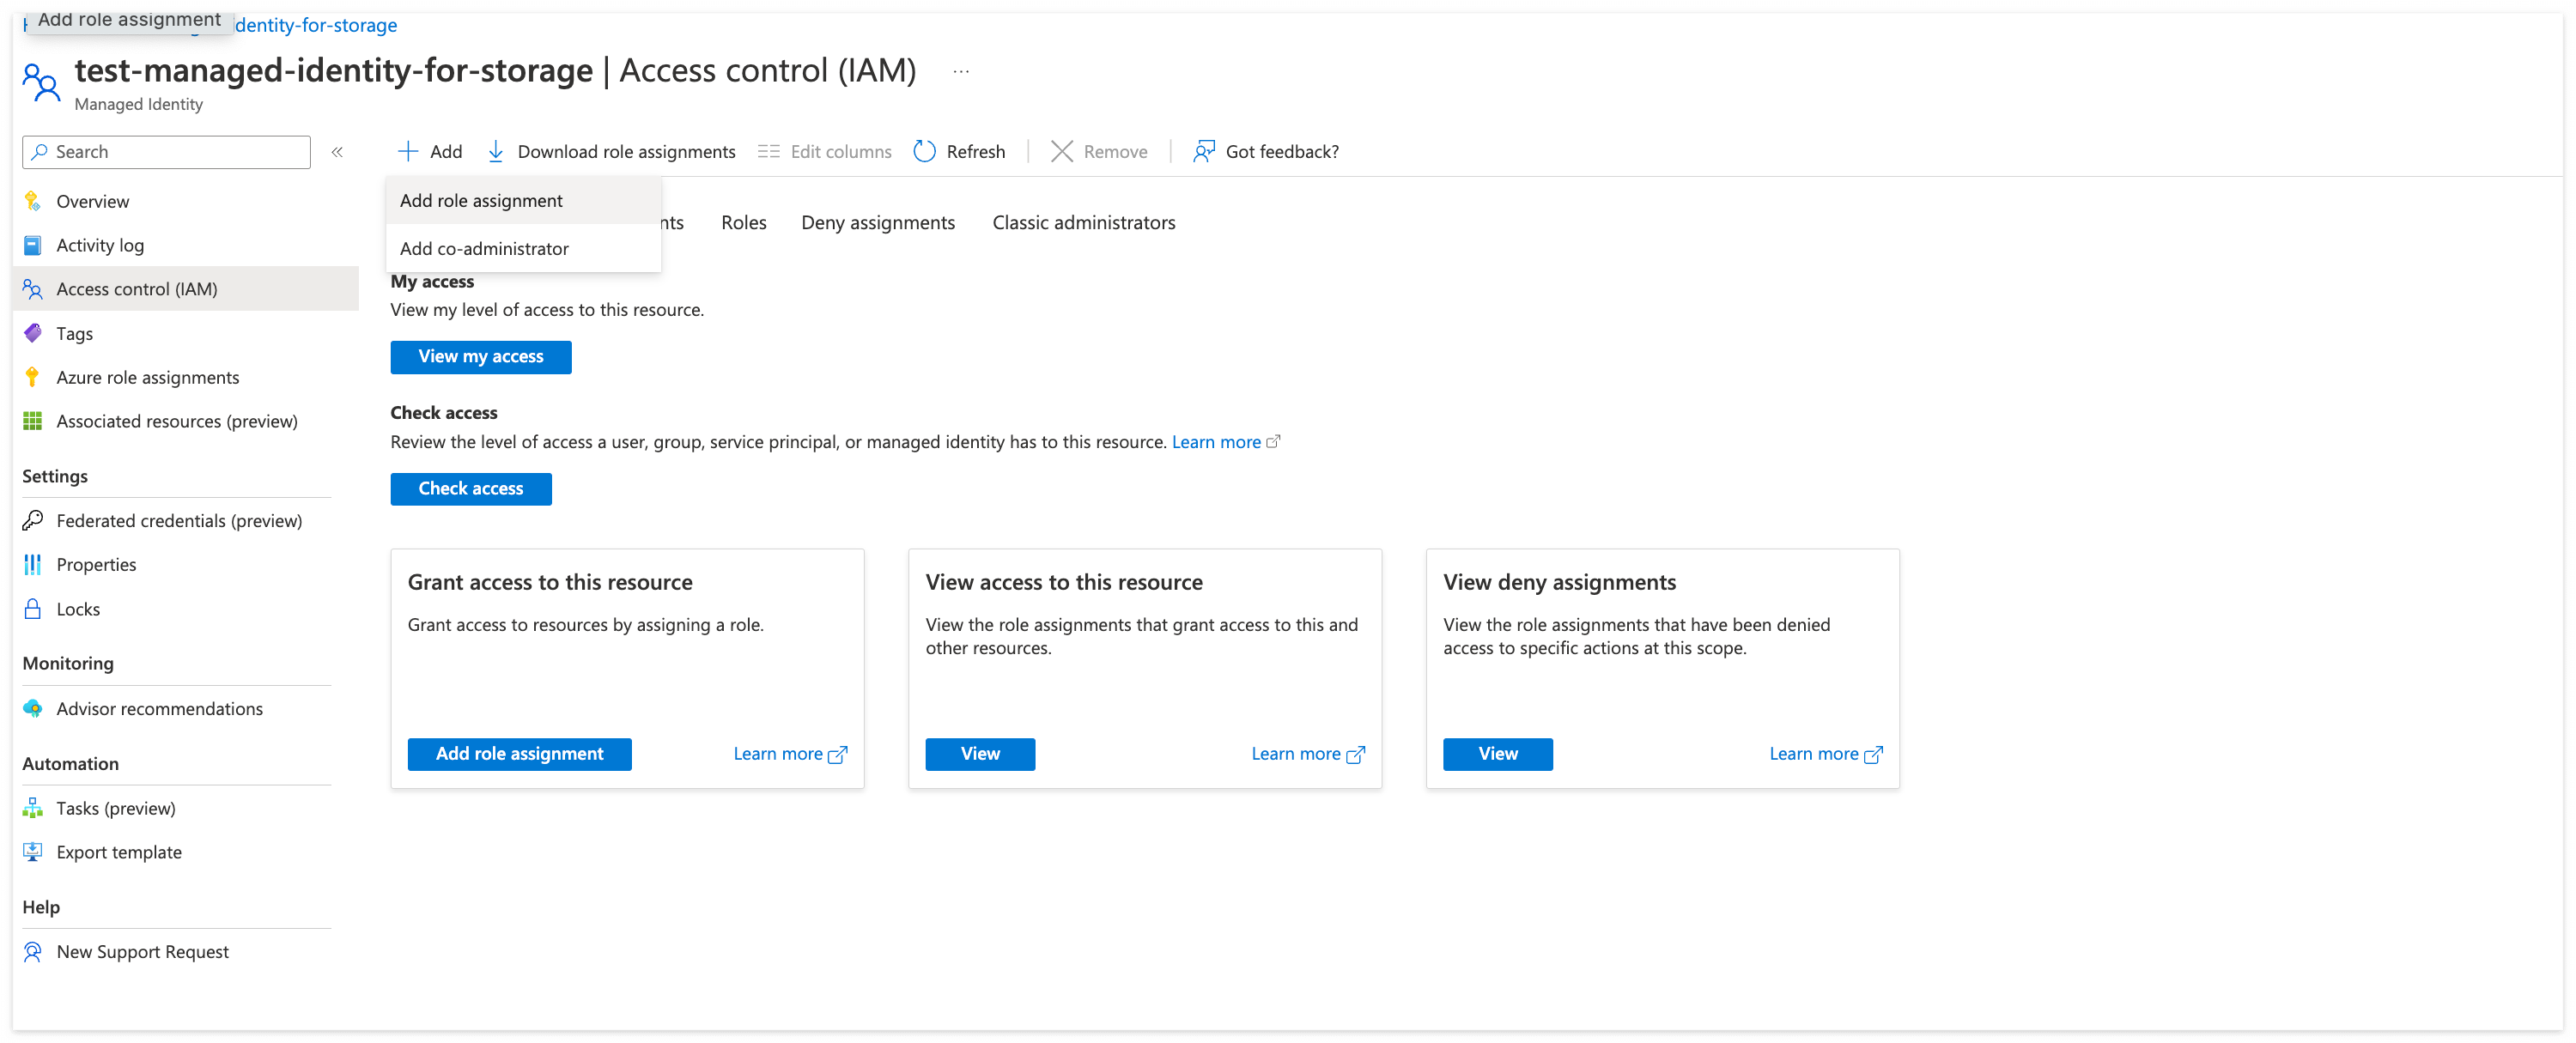Click the Got feedback? label
This screenshot has height=1043, width=2576.
point(1282,151)
